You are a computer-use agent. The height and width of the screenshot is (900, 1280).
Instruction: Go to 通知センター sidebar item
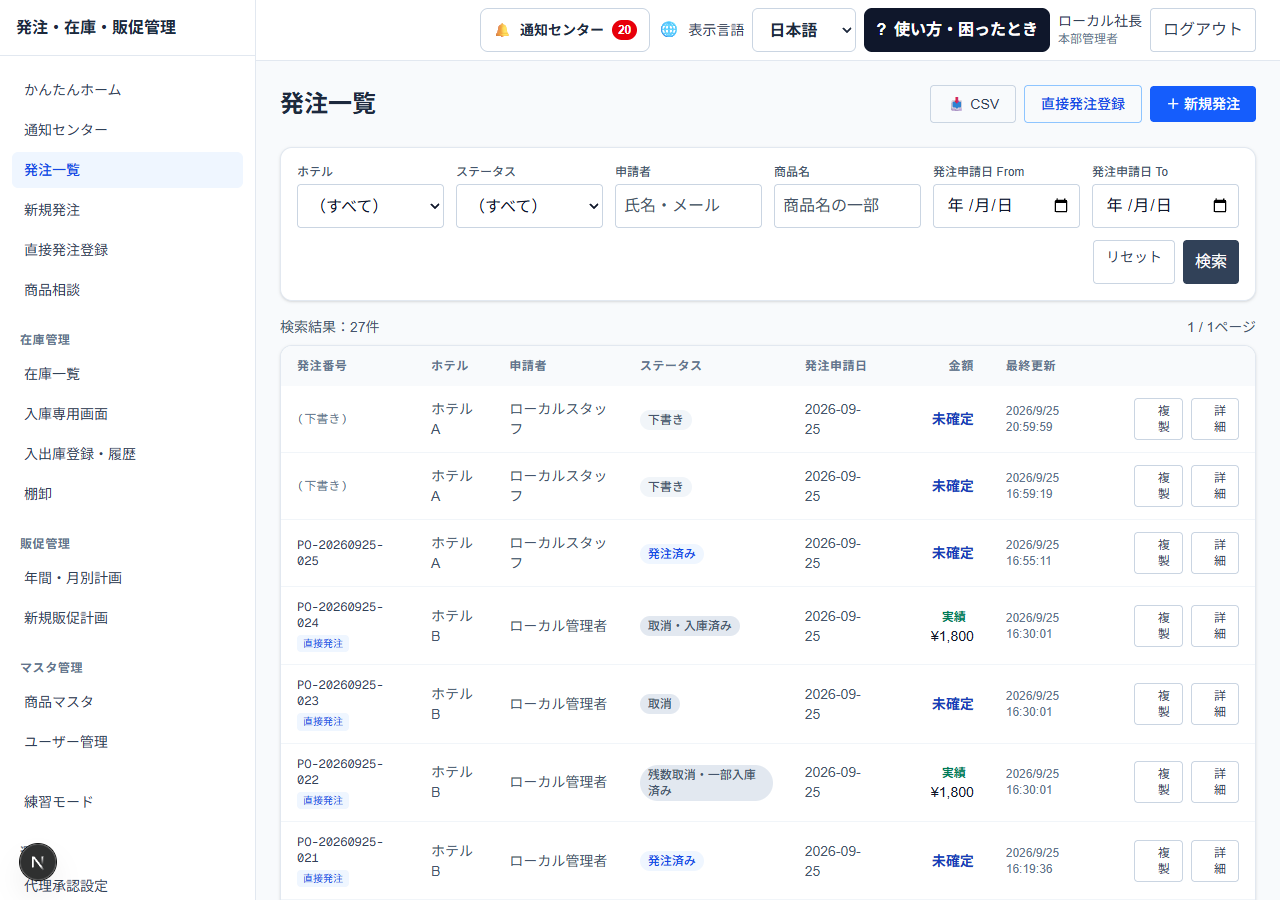pyautogui.click(x=127, y=130)
